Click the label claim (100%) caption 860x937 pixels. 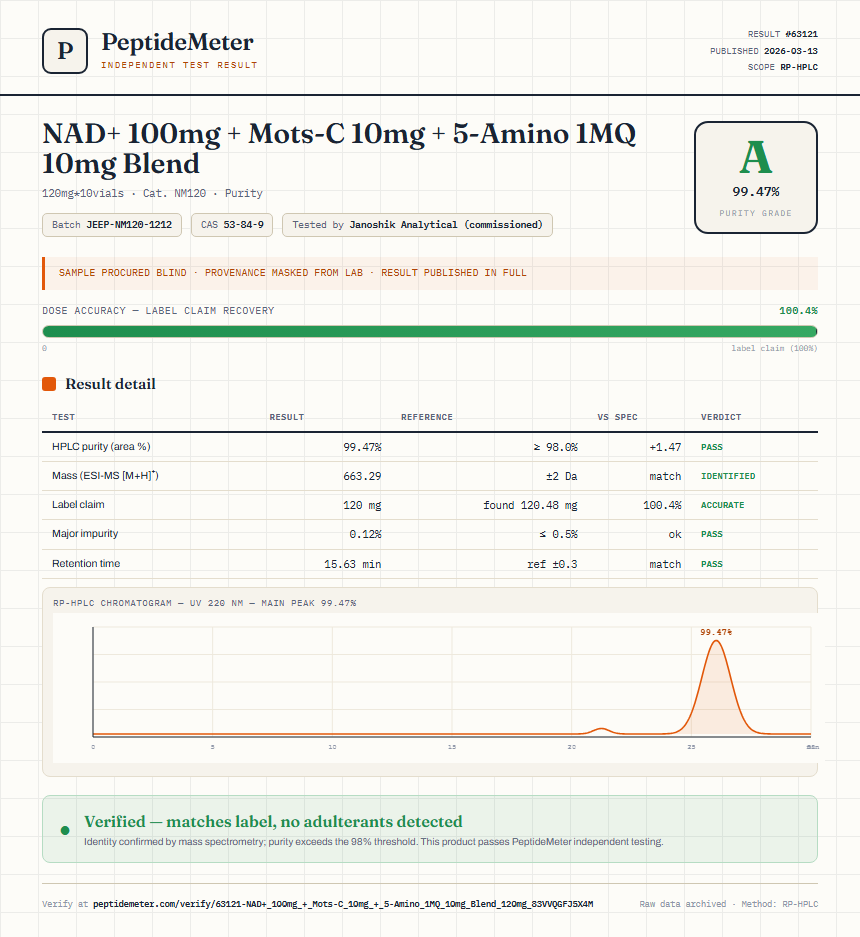click(x=774, y=348)
